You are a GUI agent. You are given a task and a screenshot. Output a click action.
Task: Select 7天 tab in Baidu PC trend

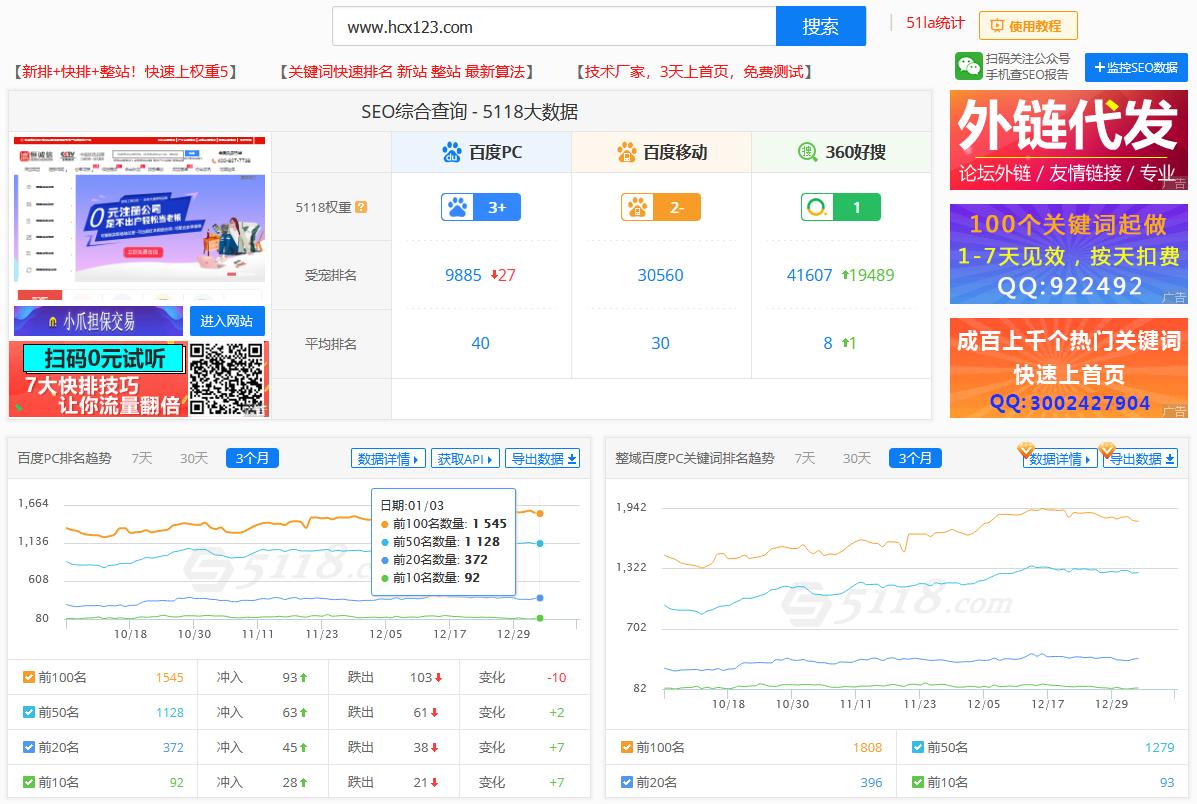pos(142,458)
